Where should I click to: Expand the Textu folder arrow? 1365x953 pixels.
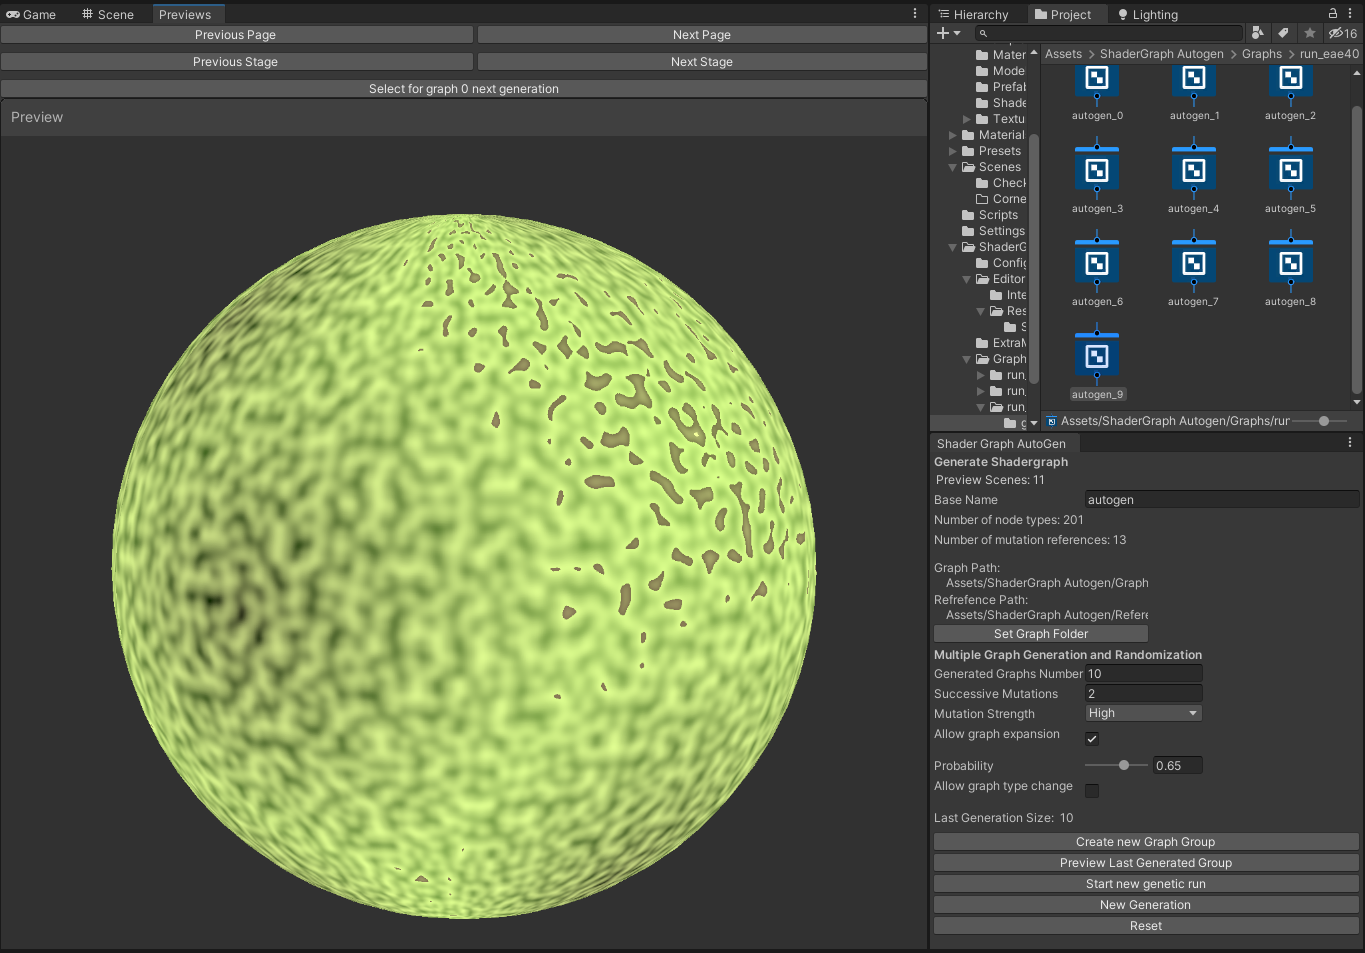tap(966, 119)
